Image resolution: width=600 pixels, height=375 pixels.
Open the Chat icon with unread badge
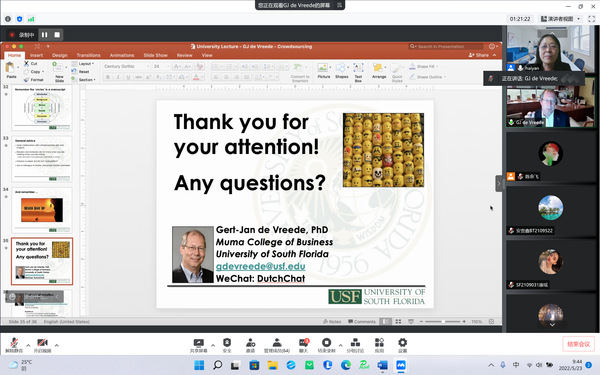click(x=303, y=345)
